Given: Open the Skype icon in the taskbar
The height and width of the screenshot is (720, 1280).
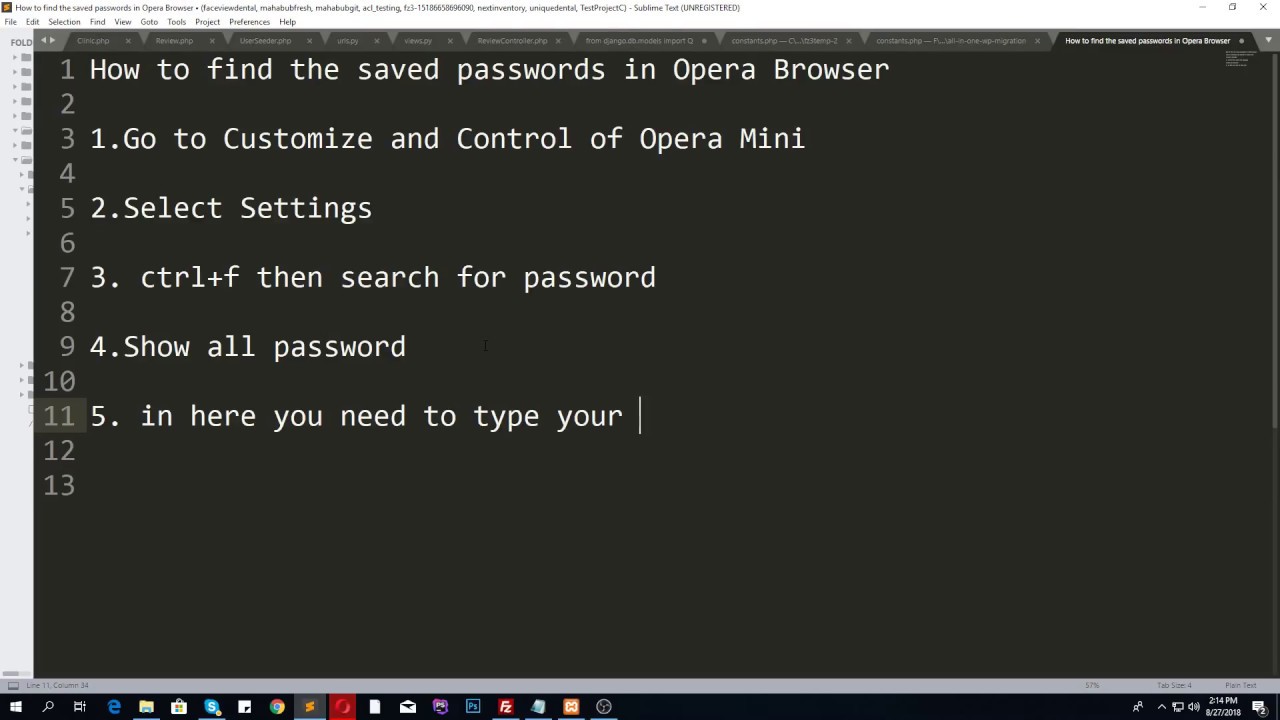Looking at the screenshot, I should pos(212,707).
